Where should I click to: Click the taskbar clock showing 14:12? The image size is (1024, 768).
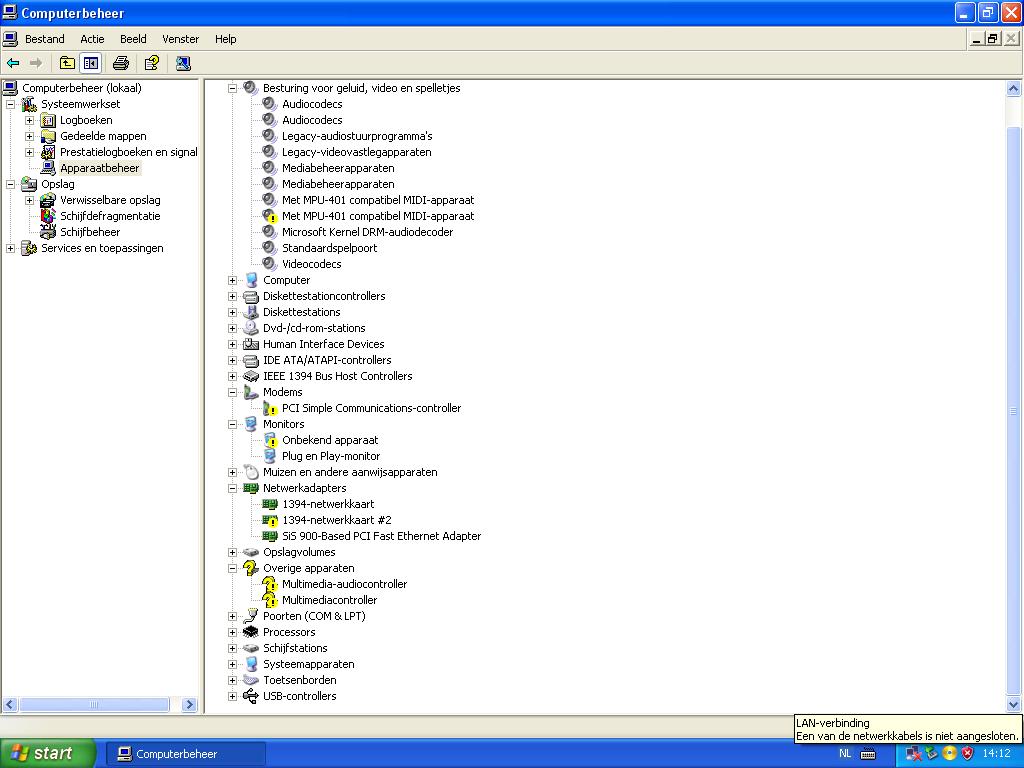pyautogui.click(x=997, y=754)
